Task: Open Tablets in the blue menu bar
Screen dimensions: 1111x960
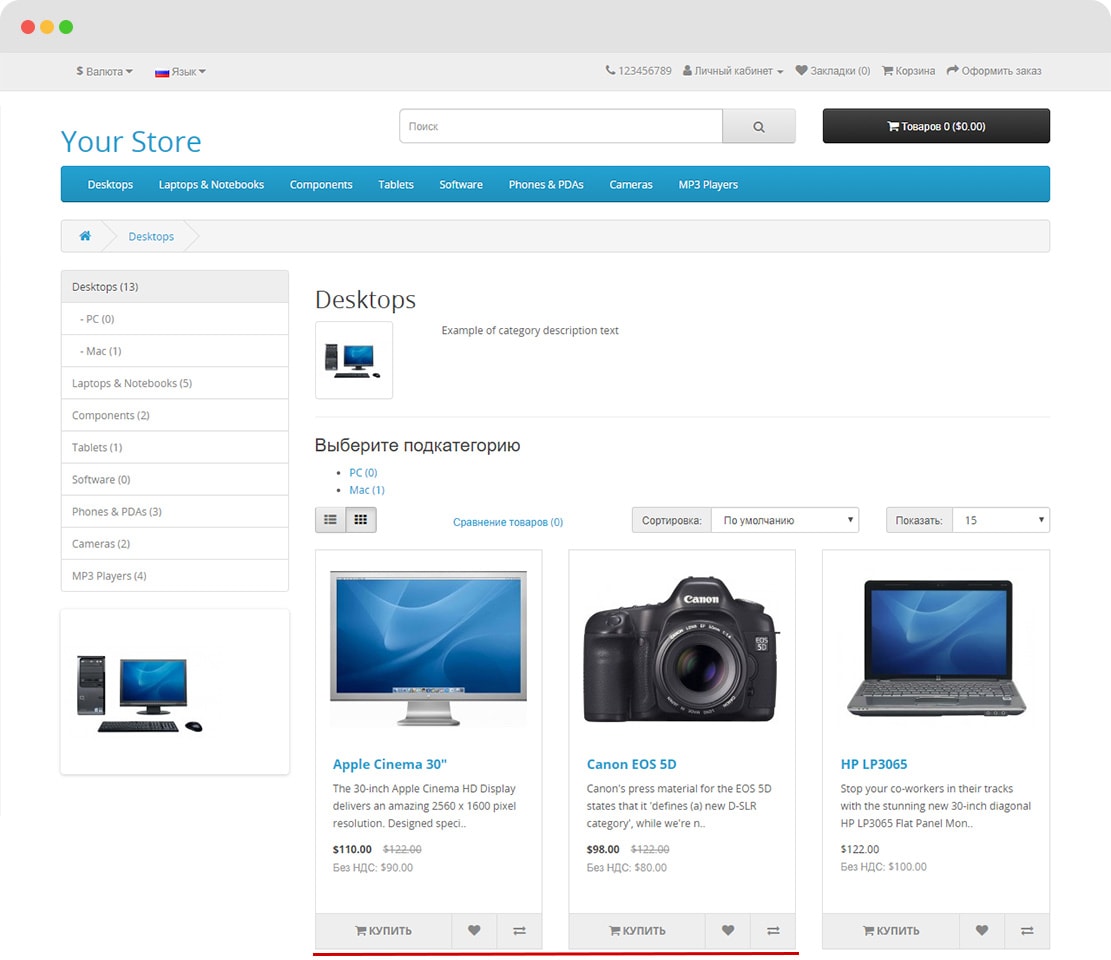Action: [x=395, y=184]
